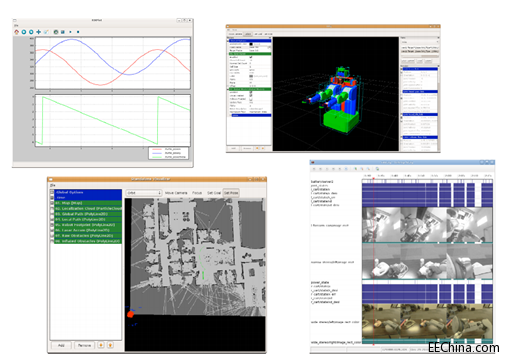The height and width of the screenshot is (361, 506).
Task: Click the back arrow in plot toolbar
Action: click(x=24, y=32)
